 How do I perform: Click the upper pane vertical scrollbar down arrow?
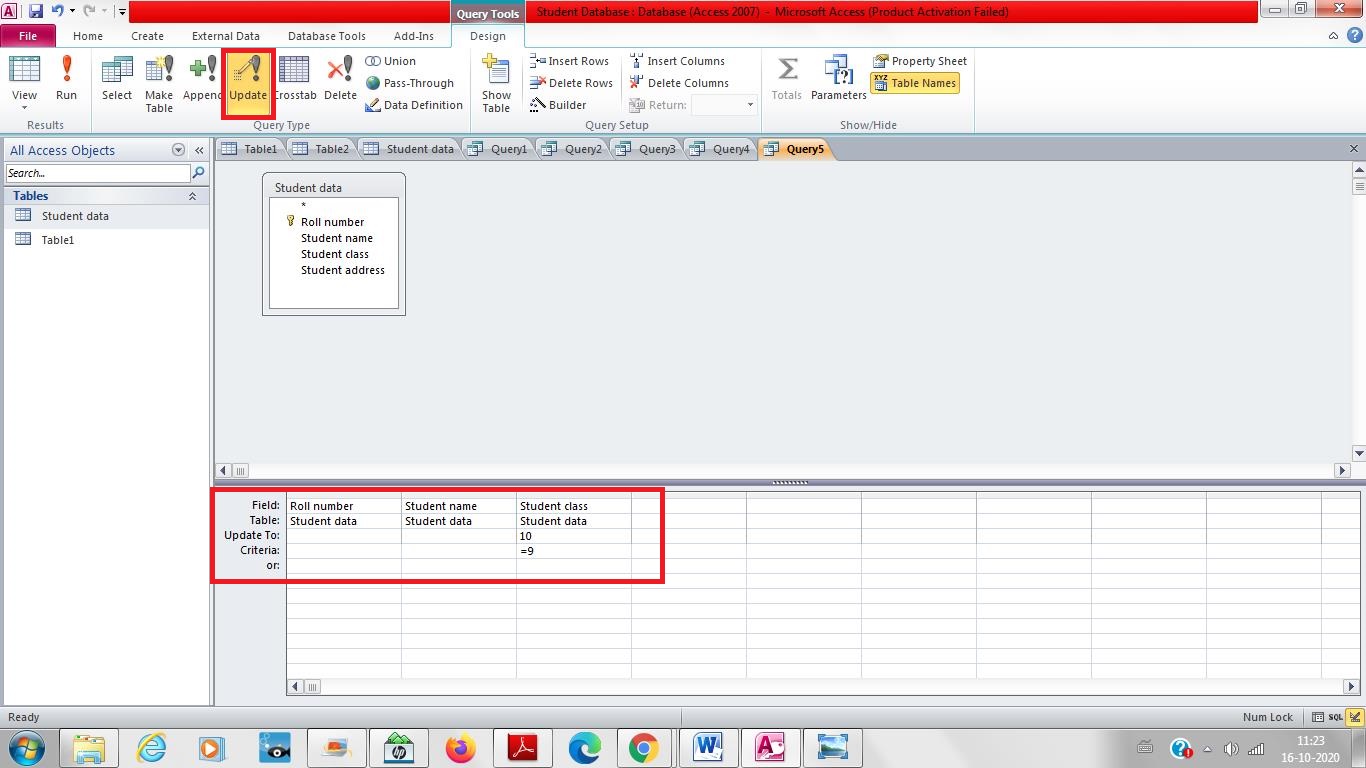[x=1358, y=453]
